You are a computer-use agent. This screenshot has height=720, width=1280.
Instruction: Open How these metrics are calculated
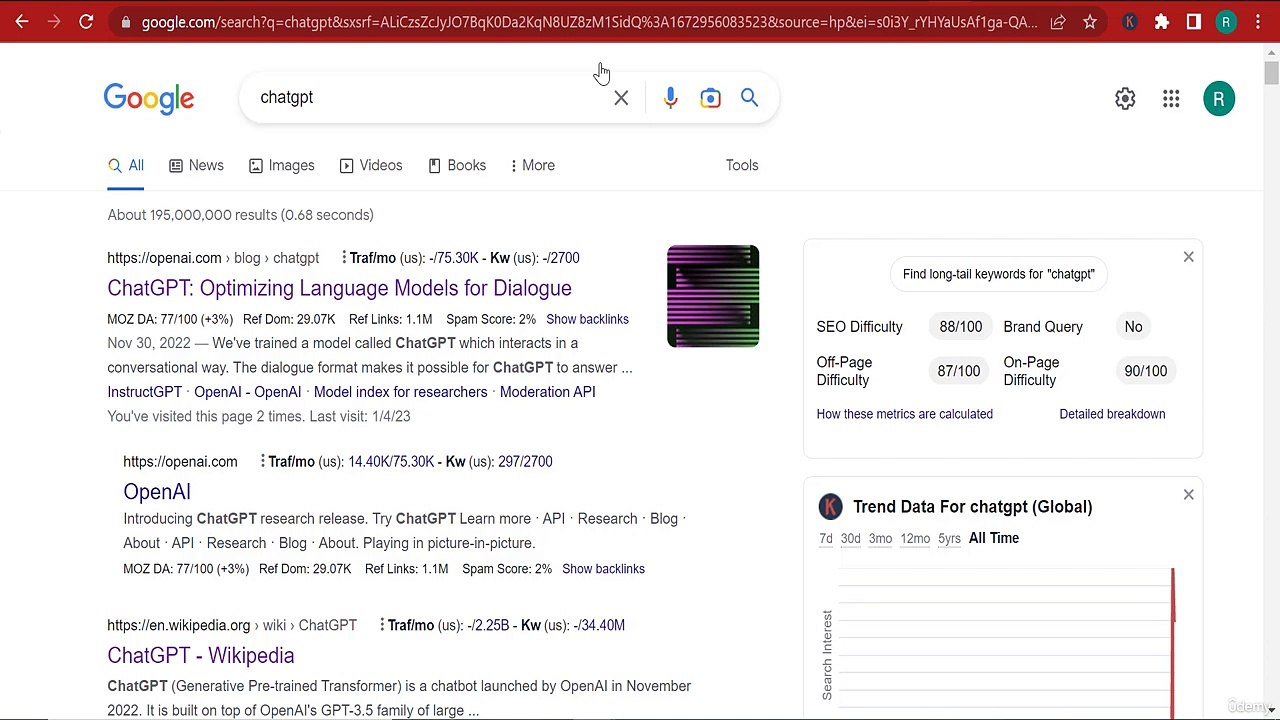(904, 414)
